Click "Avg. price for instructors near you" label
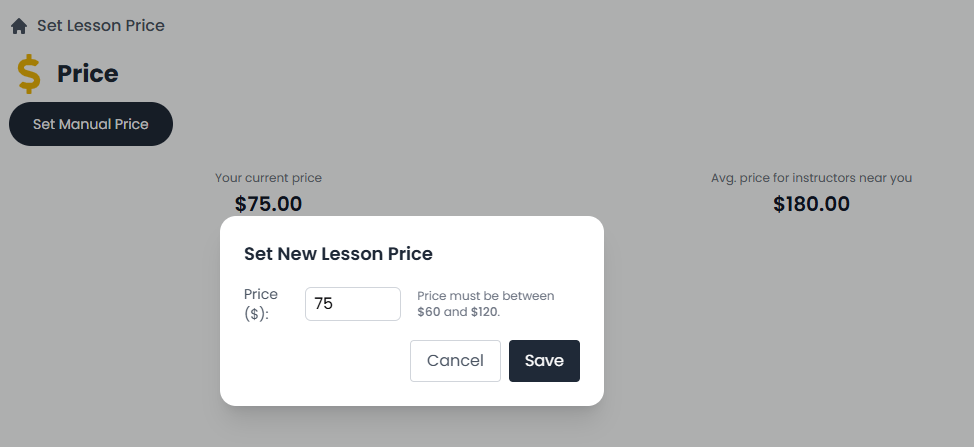Image resolution: width=974 pixels, height=447 pixels. (811, 178)
